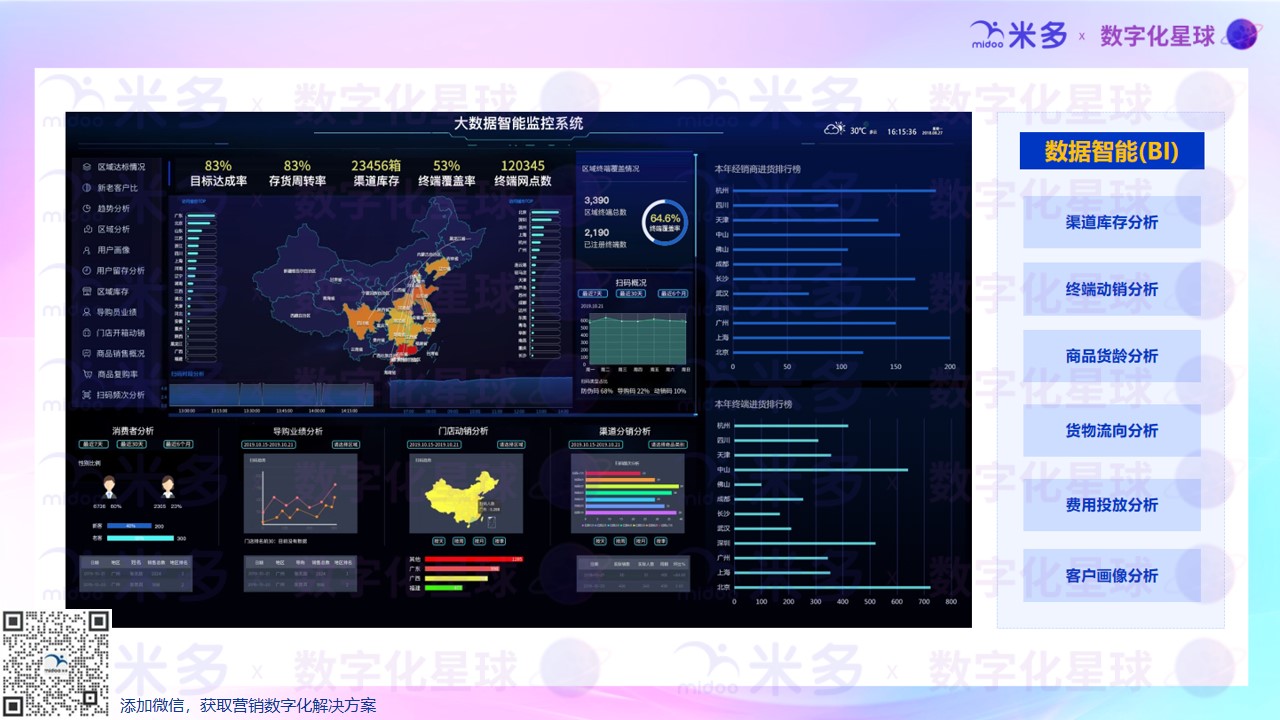The width and height of the screenshot is (1280, 720).
Task: Click 上海 bar in 本年经销商进货排行榜
Action: click(841, 338)
